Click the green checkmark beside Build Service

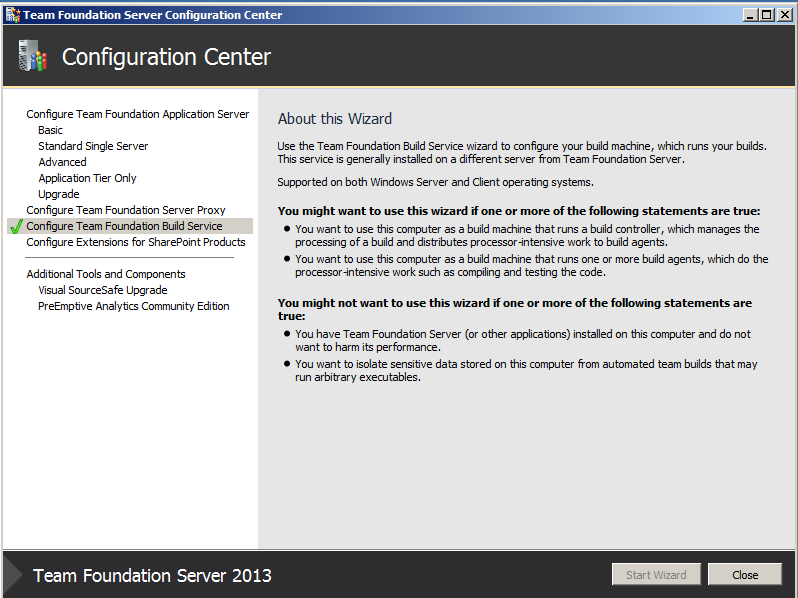coord(17,226)
